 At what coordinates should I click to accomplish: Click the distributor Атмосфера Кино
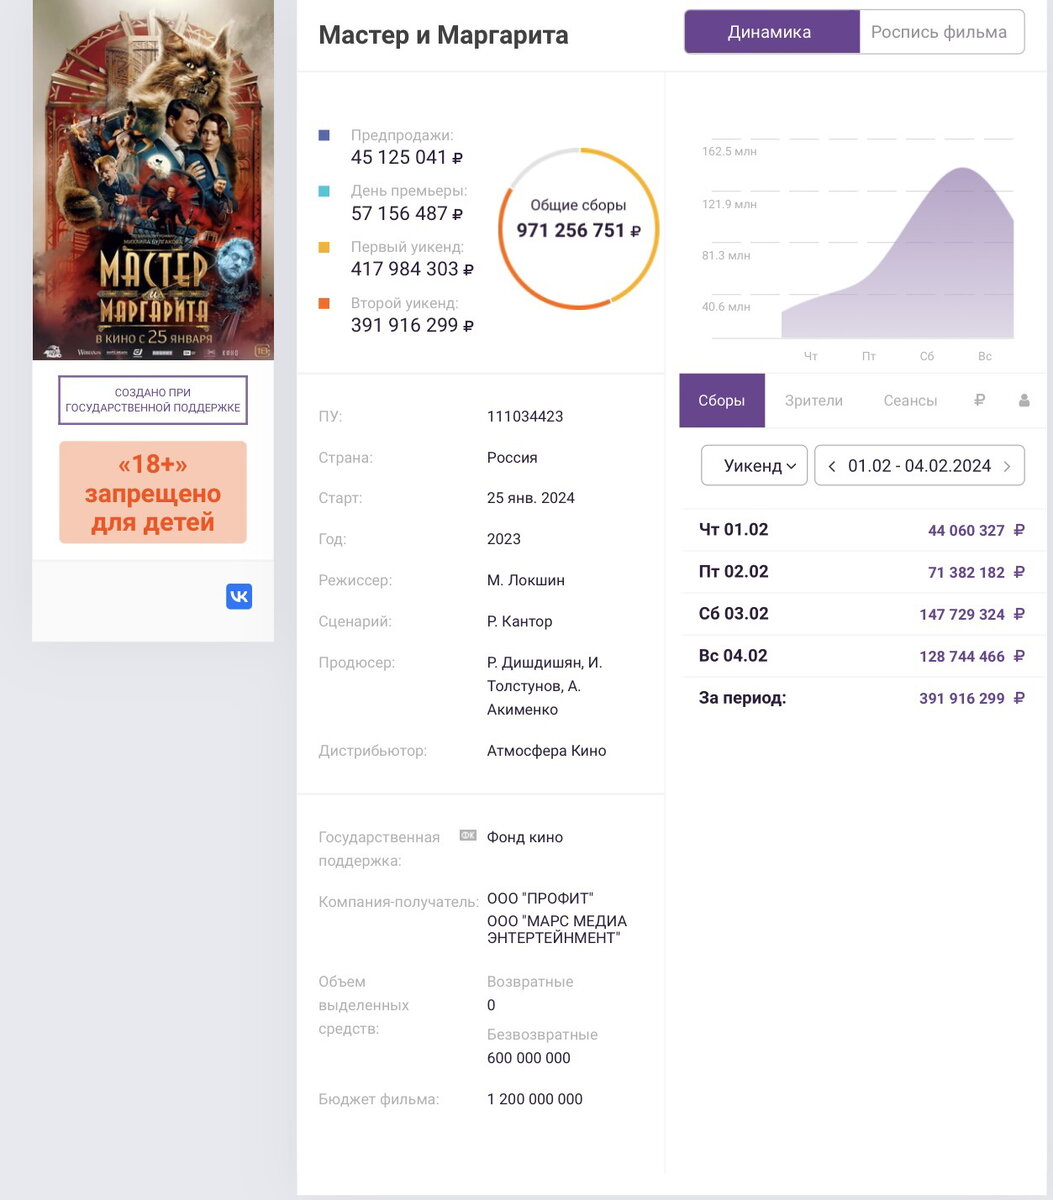point(546,751)
